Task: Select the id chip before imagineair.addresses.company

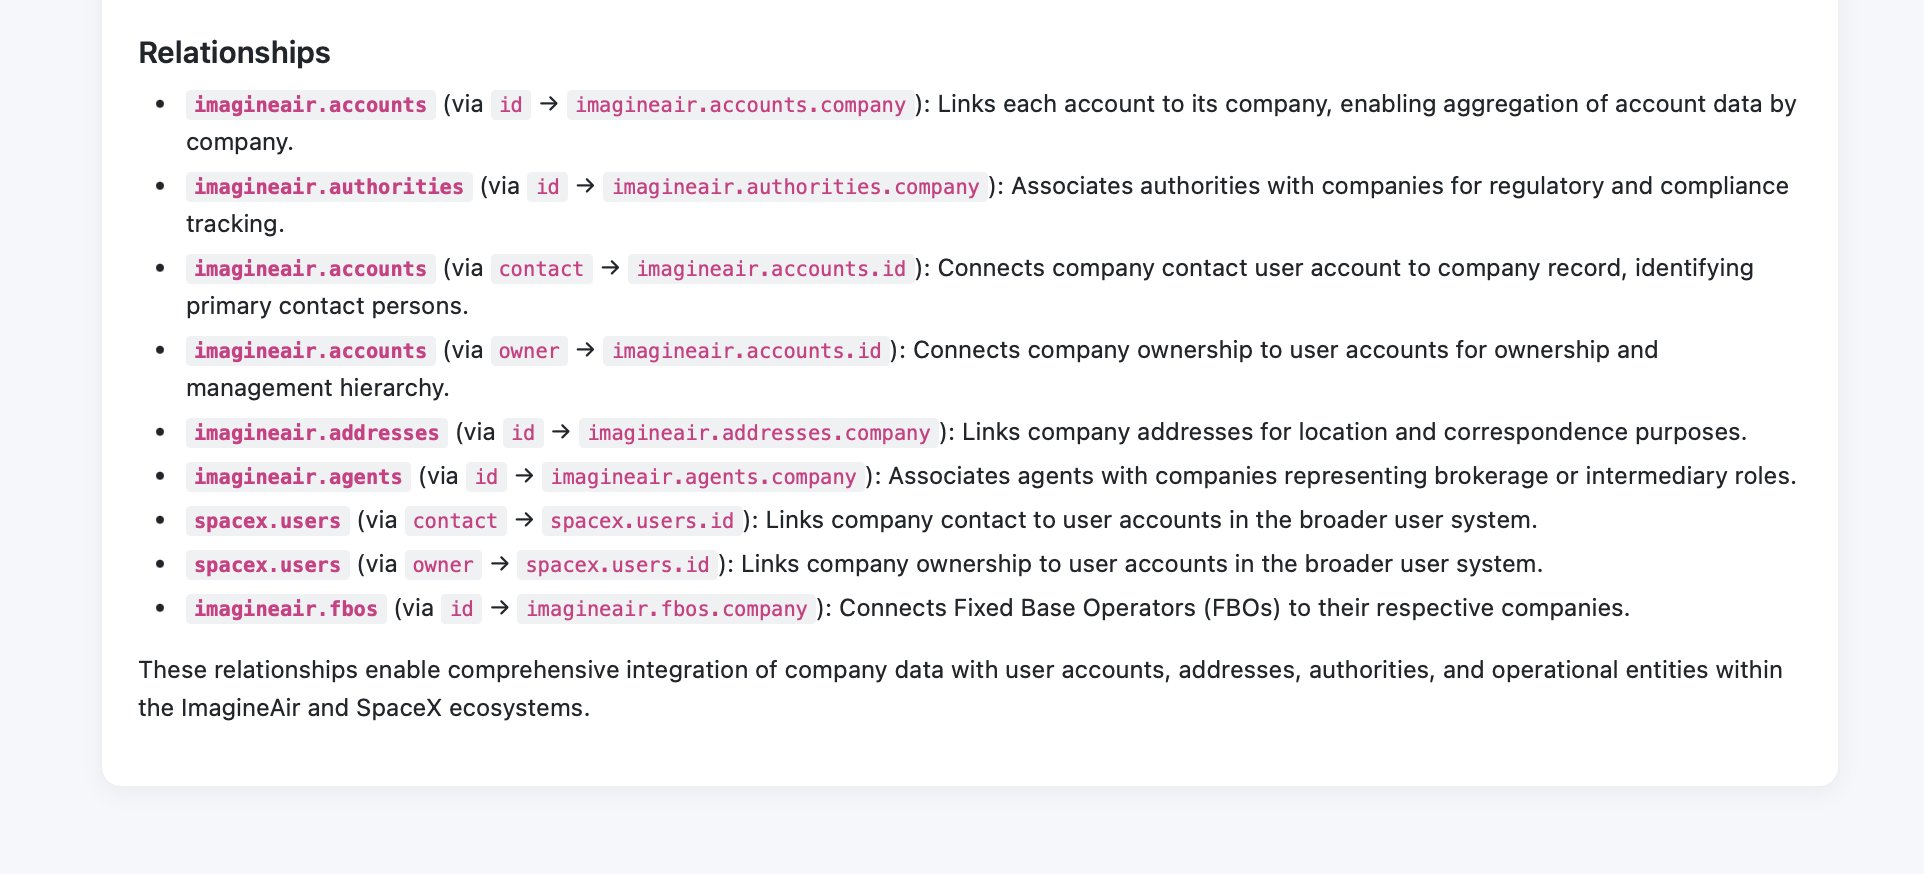Action: pyautogui.click(x=523, y=433)
